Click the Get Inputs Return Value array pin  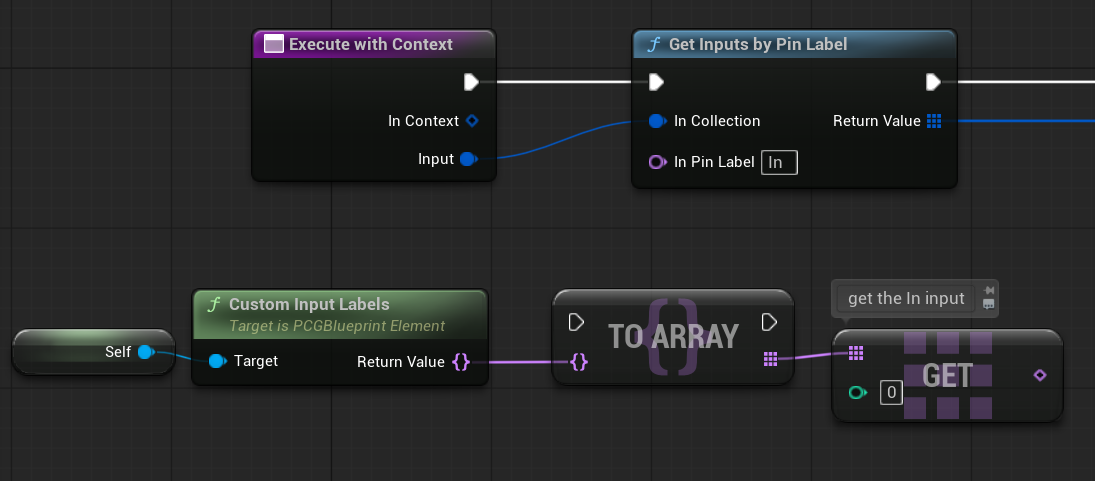click(934, 121)
